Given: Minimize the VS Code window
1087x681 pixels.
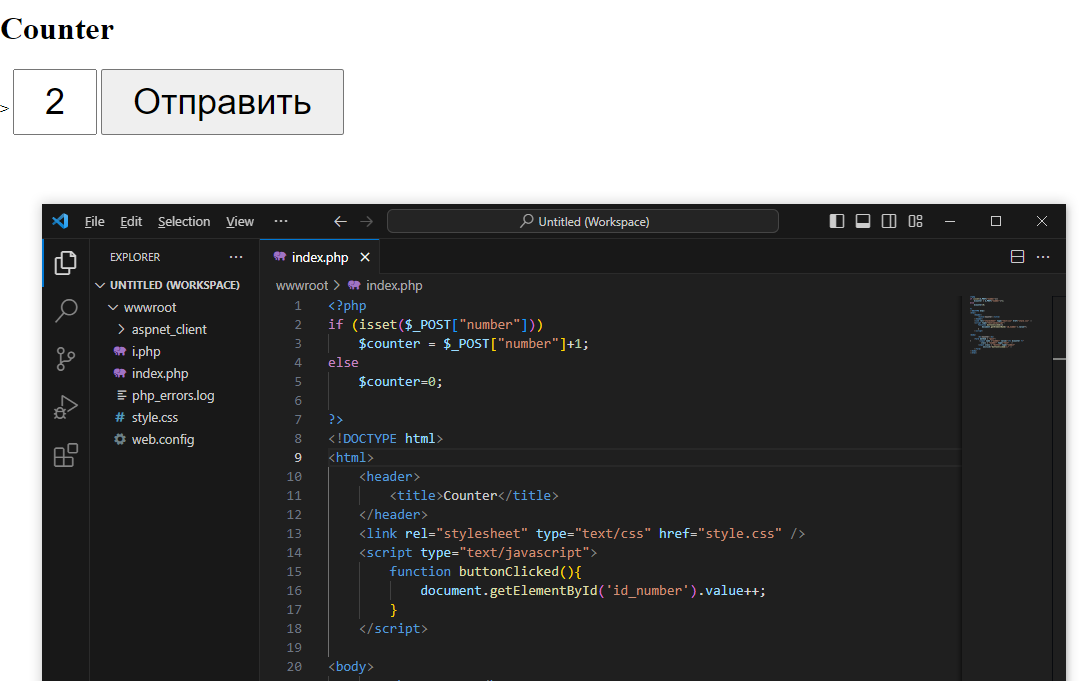Looking at the screenshot, I should click(x=950, y=221).
